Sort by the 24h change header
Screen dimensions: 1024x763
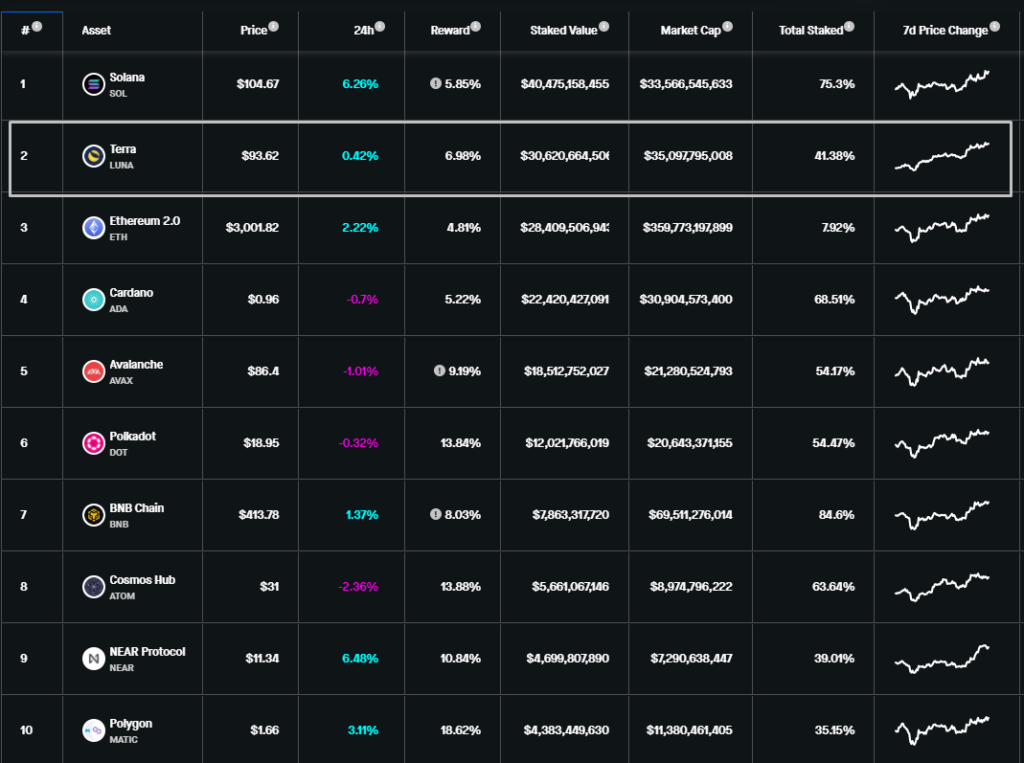click(x=363, y=31)
